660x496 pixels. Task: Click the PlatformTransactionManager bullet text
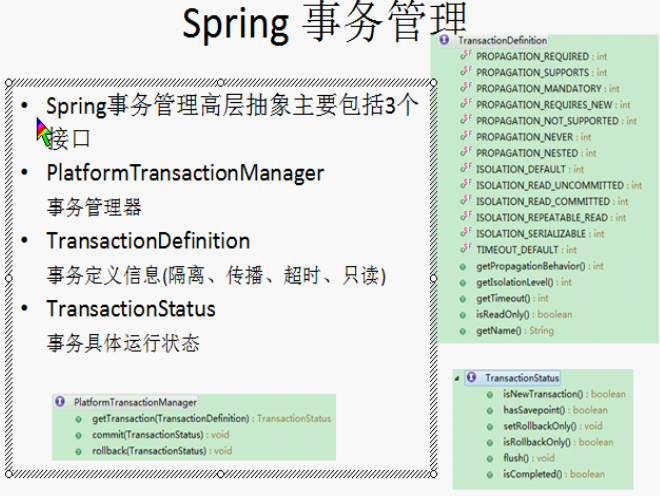pyautogui.click(x=185, y=173)
